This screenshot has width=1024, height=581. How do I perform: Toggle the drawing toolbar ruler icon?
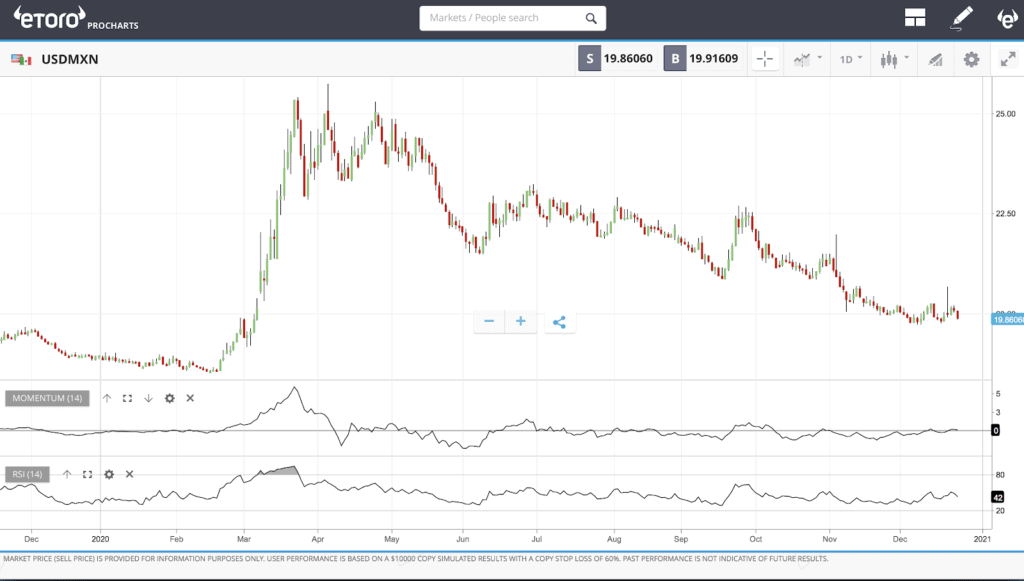click(935, 59)
